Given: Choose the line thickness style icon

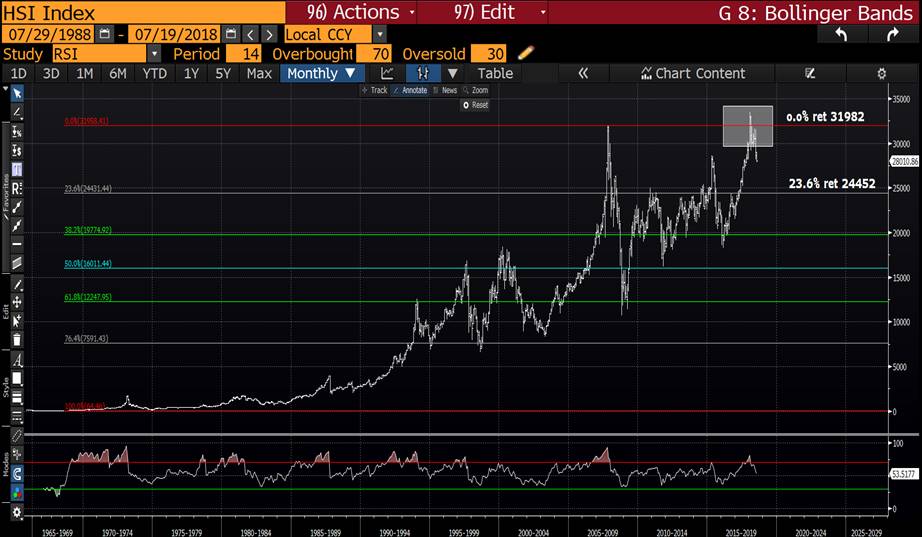Looking at the screenshot, I should coord(17,398).
